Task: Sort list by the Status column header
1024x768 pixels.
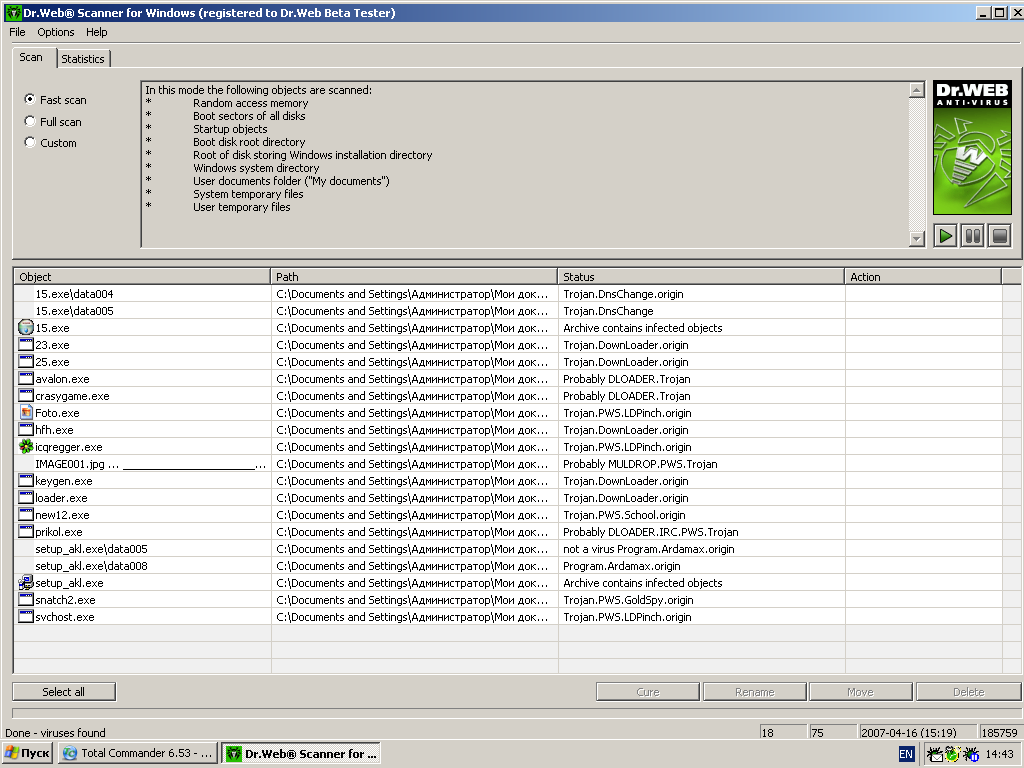Action: point(701,277)
